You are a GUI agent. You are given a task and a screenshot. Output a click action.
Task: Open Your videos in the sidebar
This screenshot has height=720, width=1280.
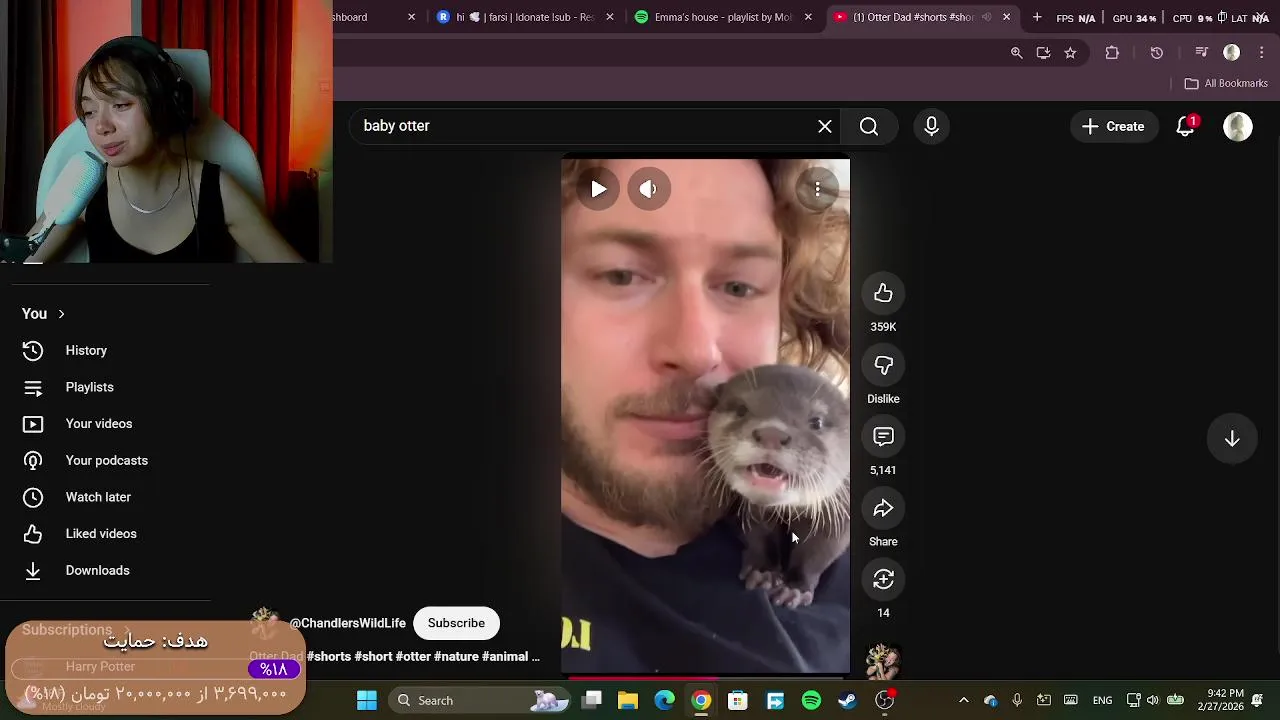point(110,424)
